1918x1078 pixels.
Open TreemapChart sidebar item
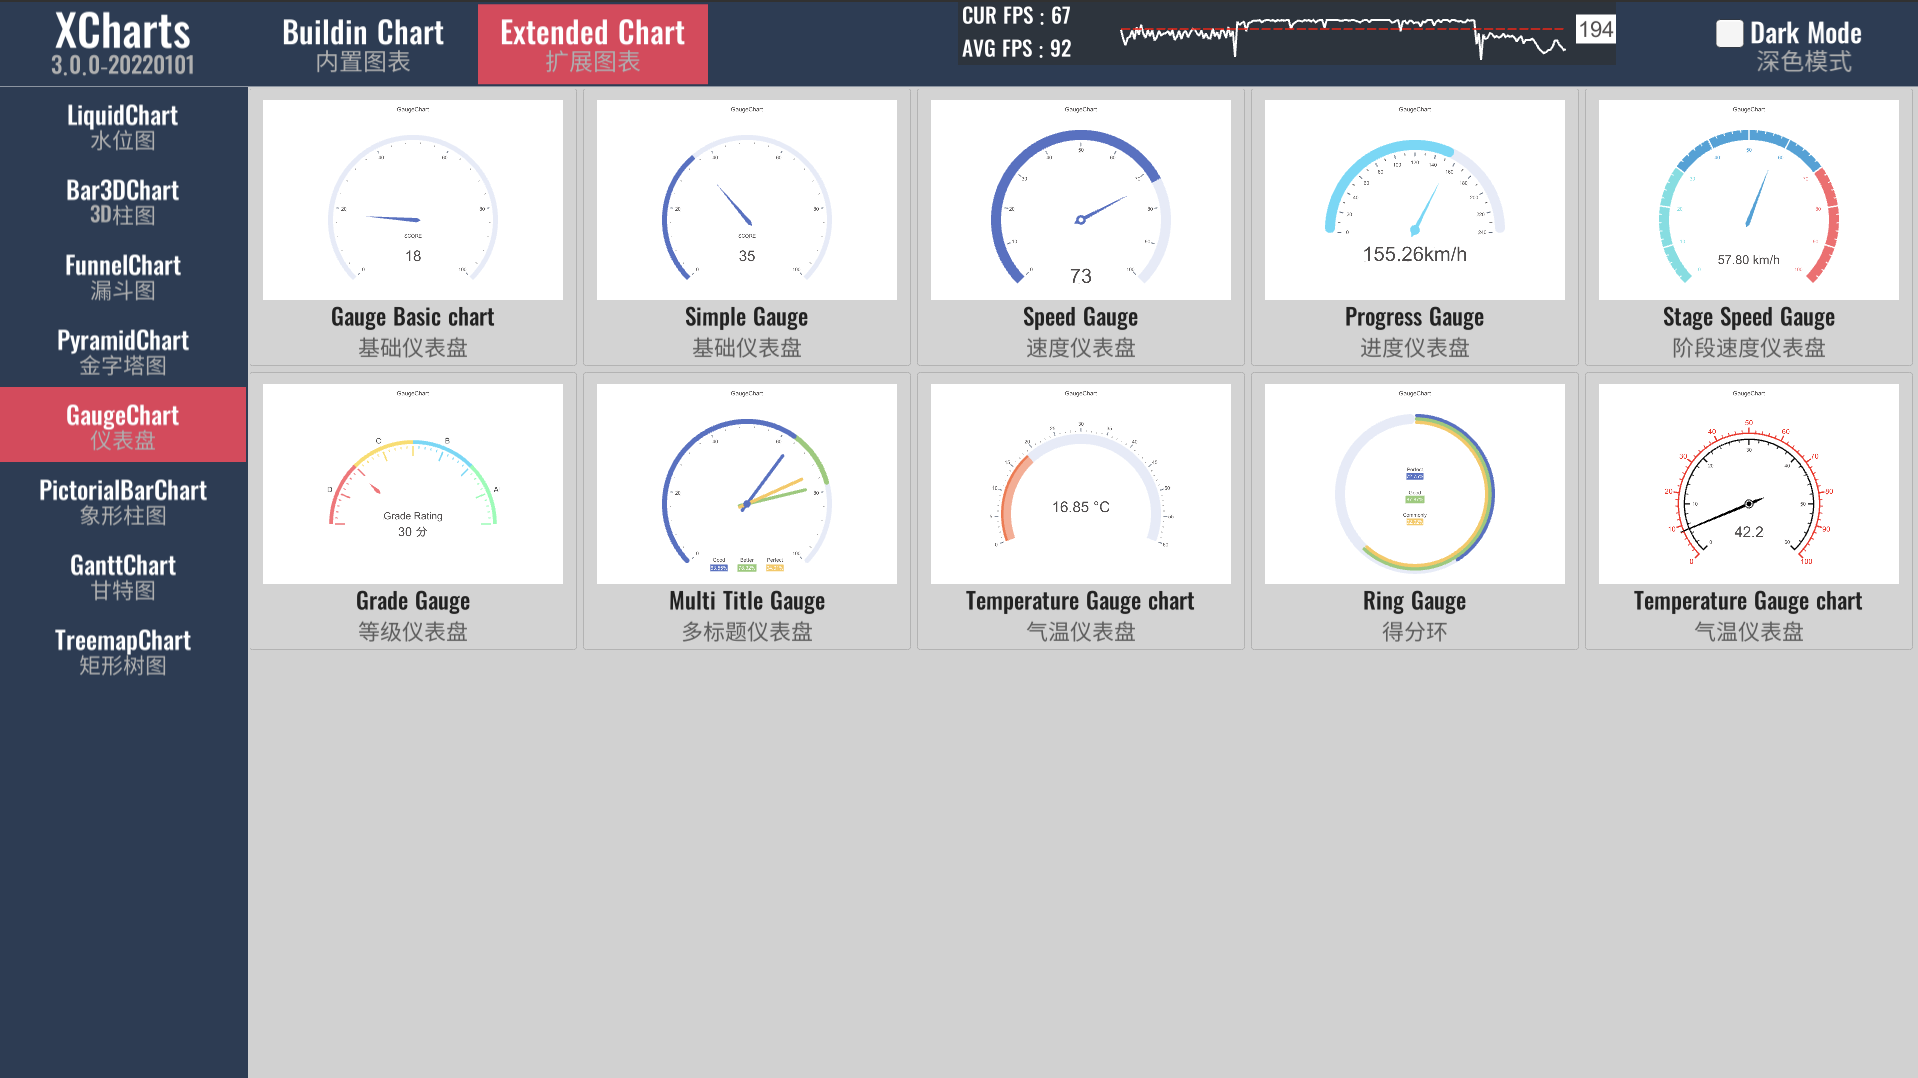click(x=123, y=651)
